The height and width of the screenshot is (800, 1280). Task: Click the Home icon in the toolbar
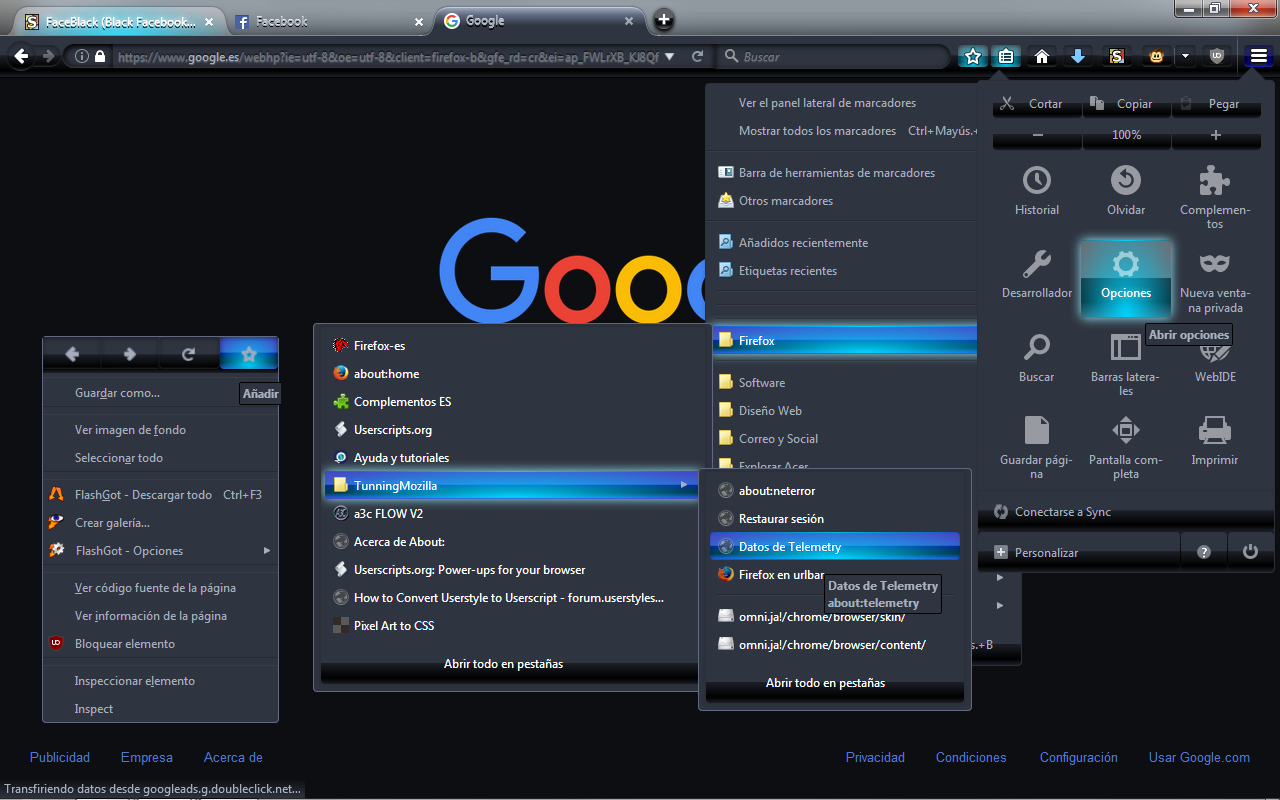click(x=1041, y=56)
